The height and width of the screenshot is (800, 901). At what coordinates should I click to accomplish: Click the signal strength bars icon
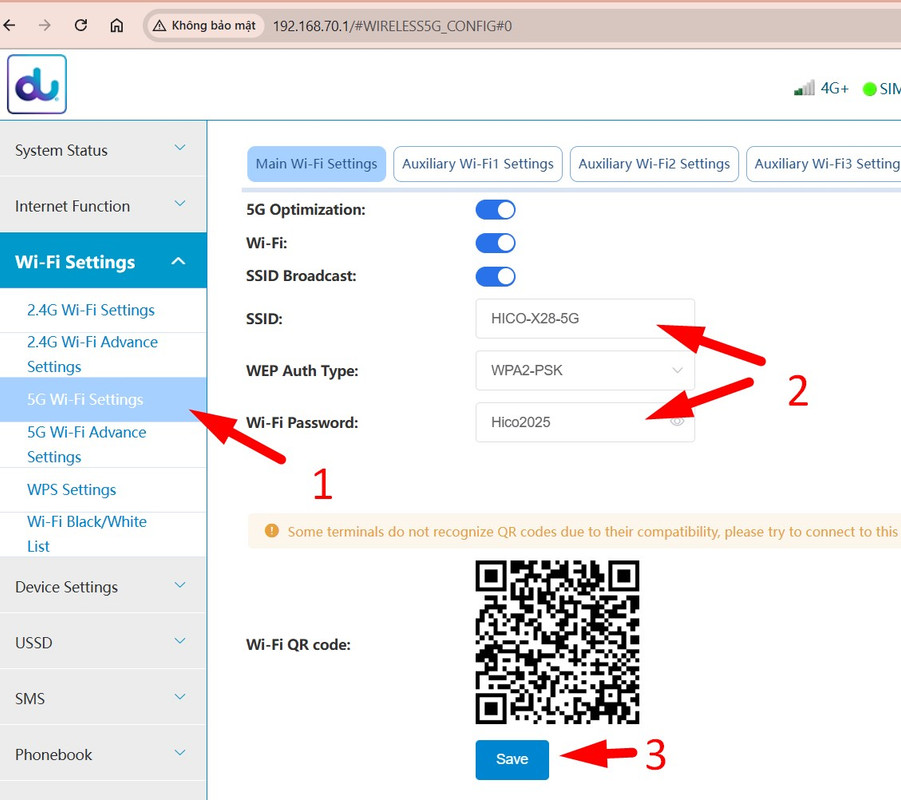[804, 88]
